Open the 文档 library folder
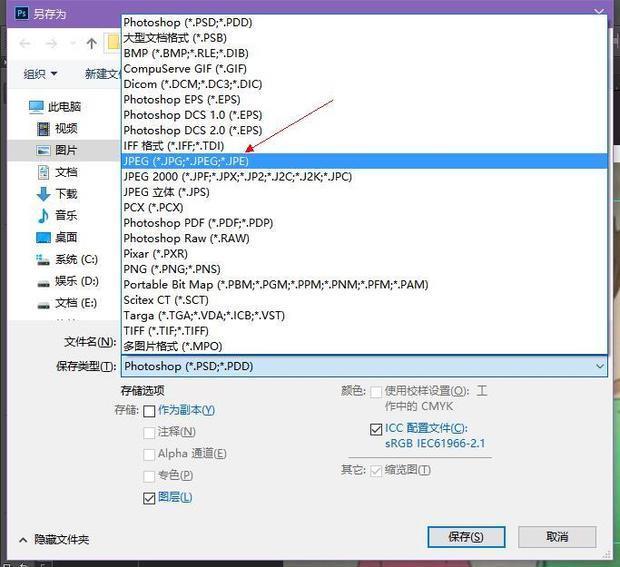620x567 pixels. (x=57, y=172)
